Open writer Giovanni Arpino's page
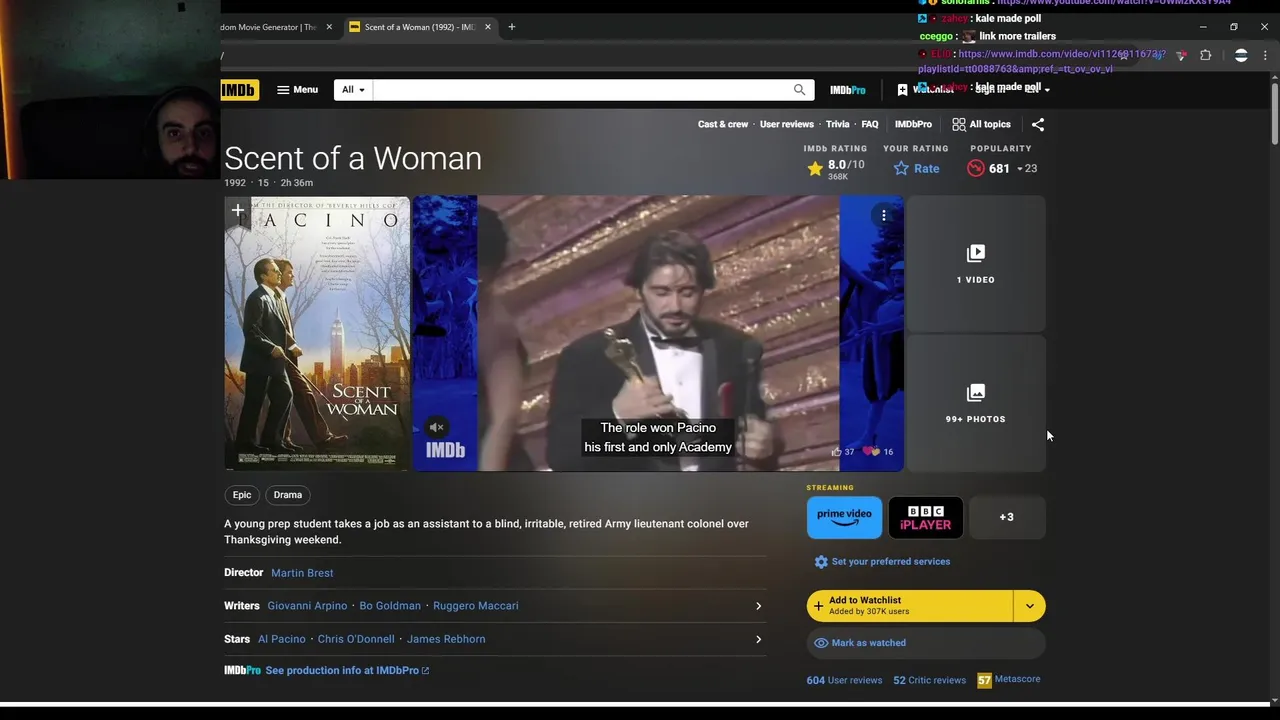 [307, 606]
